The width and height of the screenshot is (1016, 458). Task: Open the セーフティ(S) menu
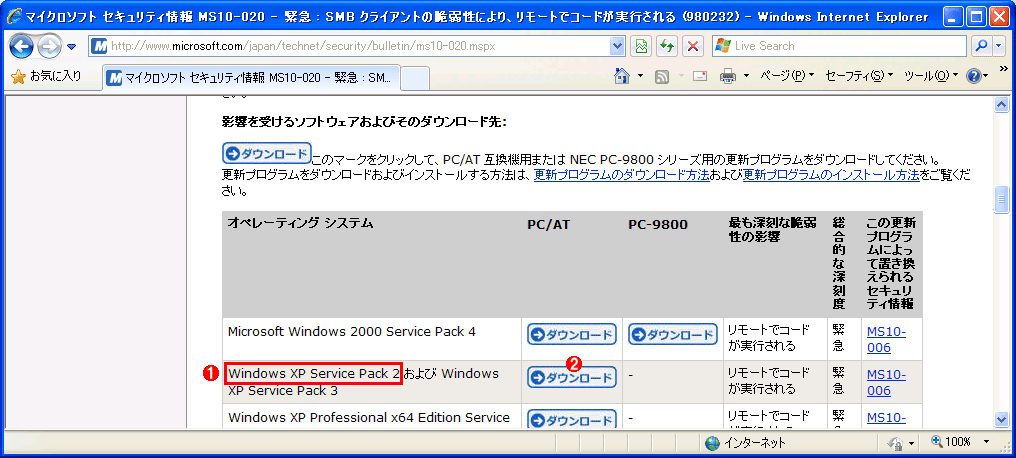(860, 76)
